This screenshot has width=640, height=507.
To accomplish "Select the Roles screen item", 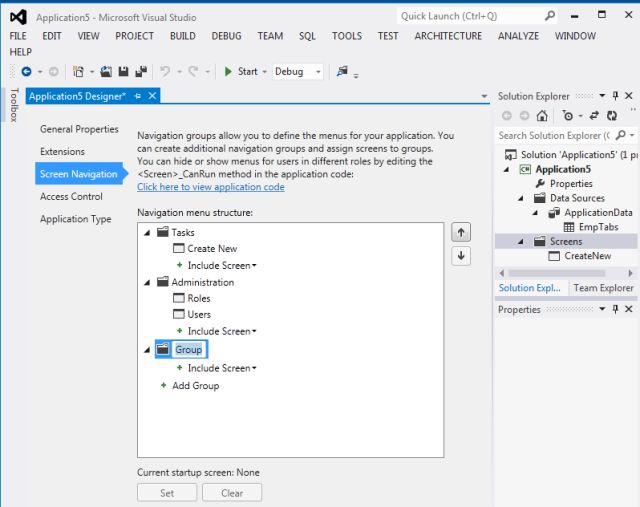I will point(192,298).
